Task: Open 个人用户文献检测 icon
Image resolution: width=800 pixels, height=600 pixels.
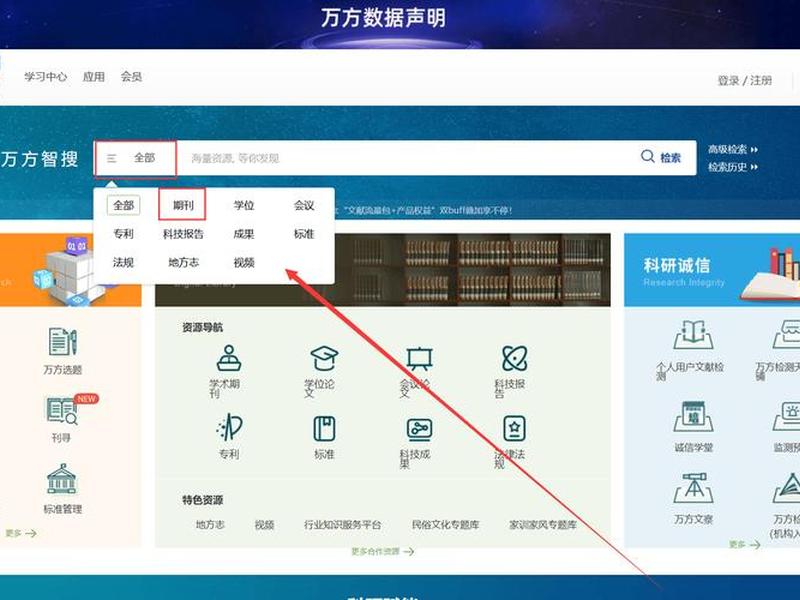Action: click(x=692, y=335)
